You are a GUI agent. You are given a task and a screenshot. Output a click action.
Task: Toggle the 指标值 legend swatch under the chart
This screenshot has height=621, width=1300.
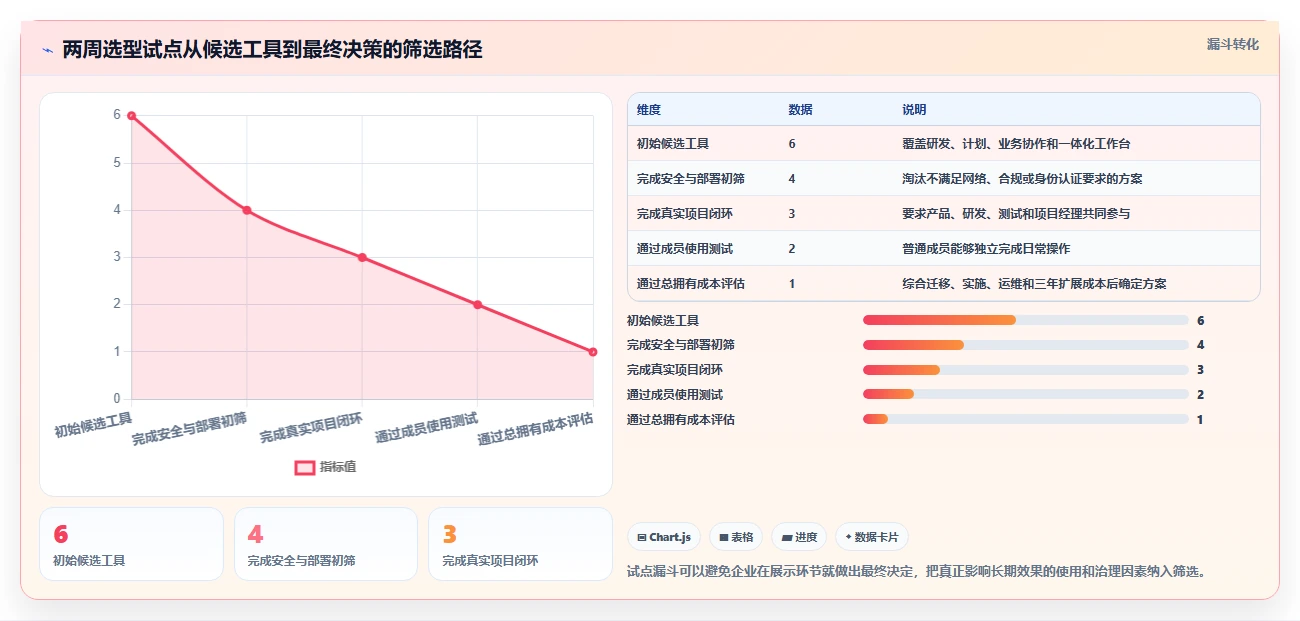point(304,467)
